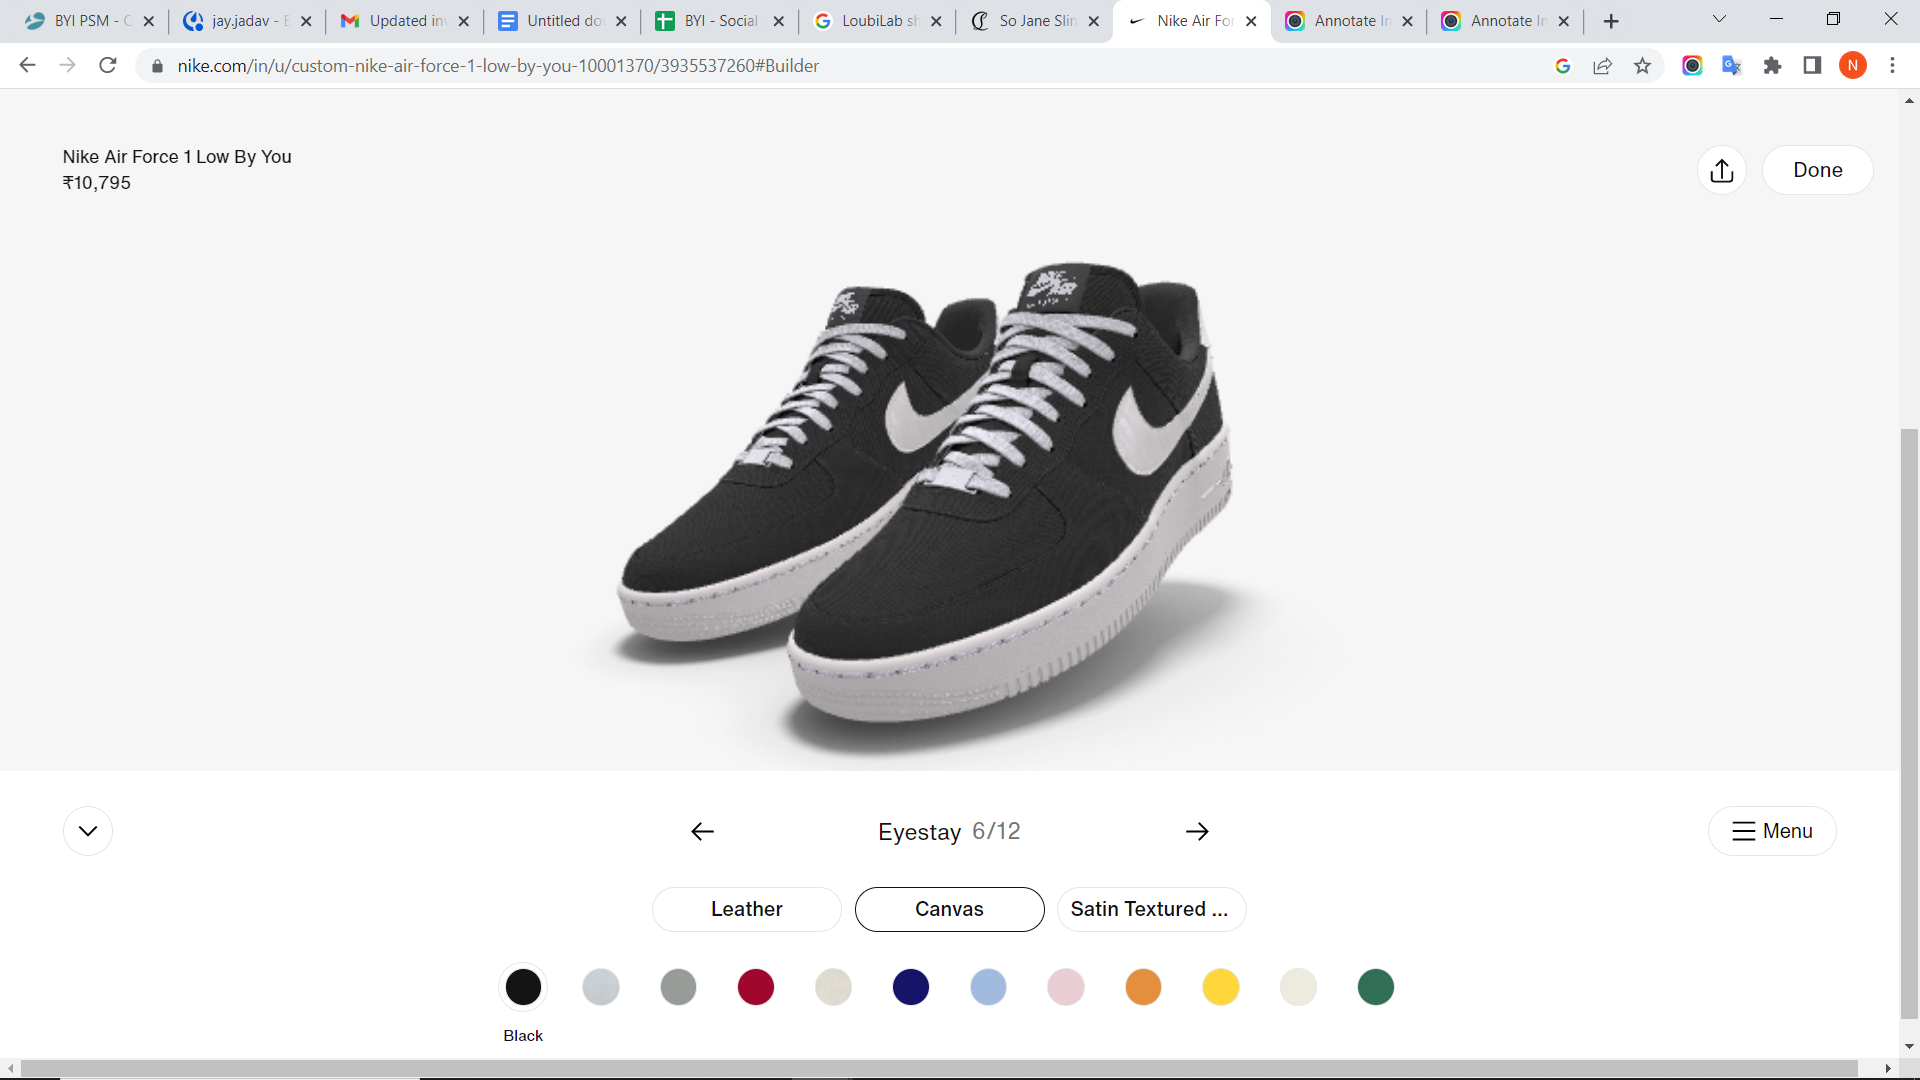Collapse the builder panel with down chevron
This screenshot has width=1920, height=1080.
[x=88, y=831]
